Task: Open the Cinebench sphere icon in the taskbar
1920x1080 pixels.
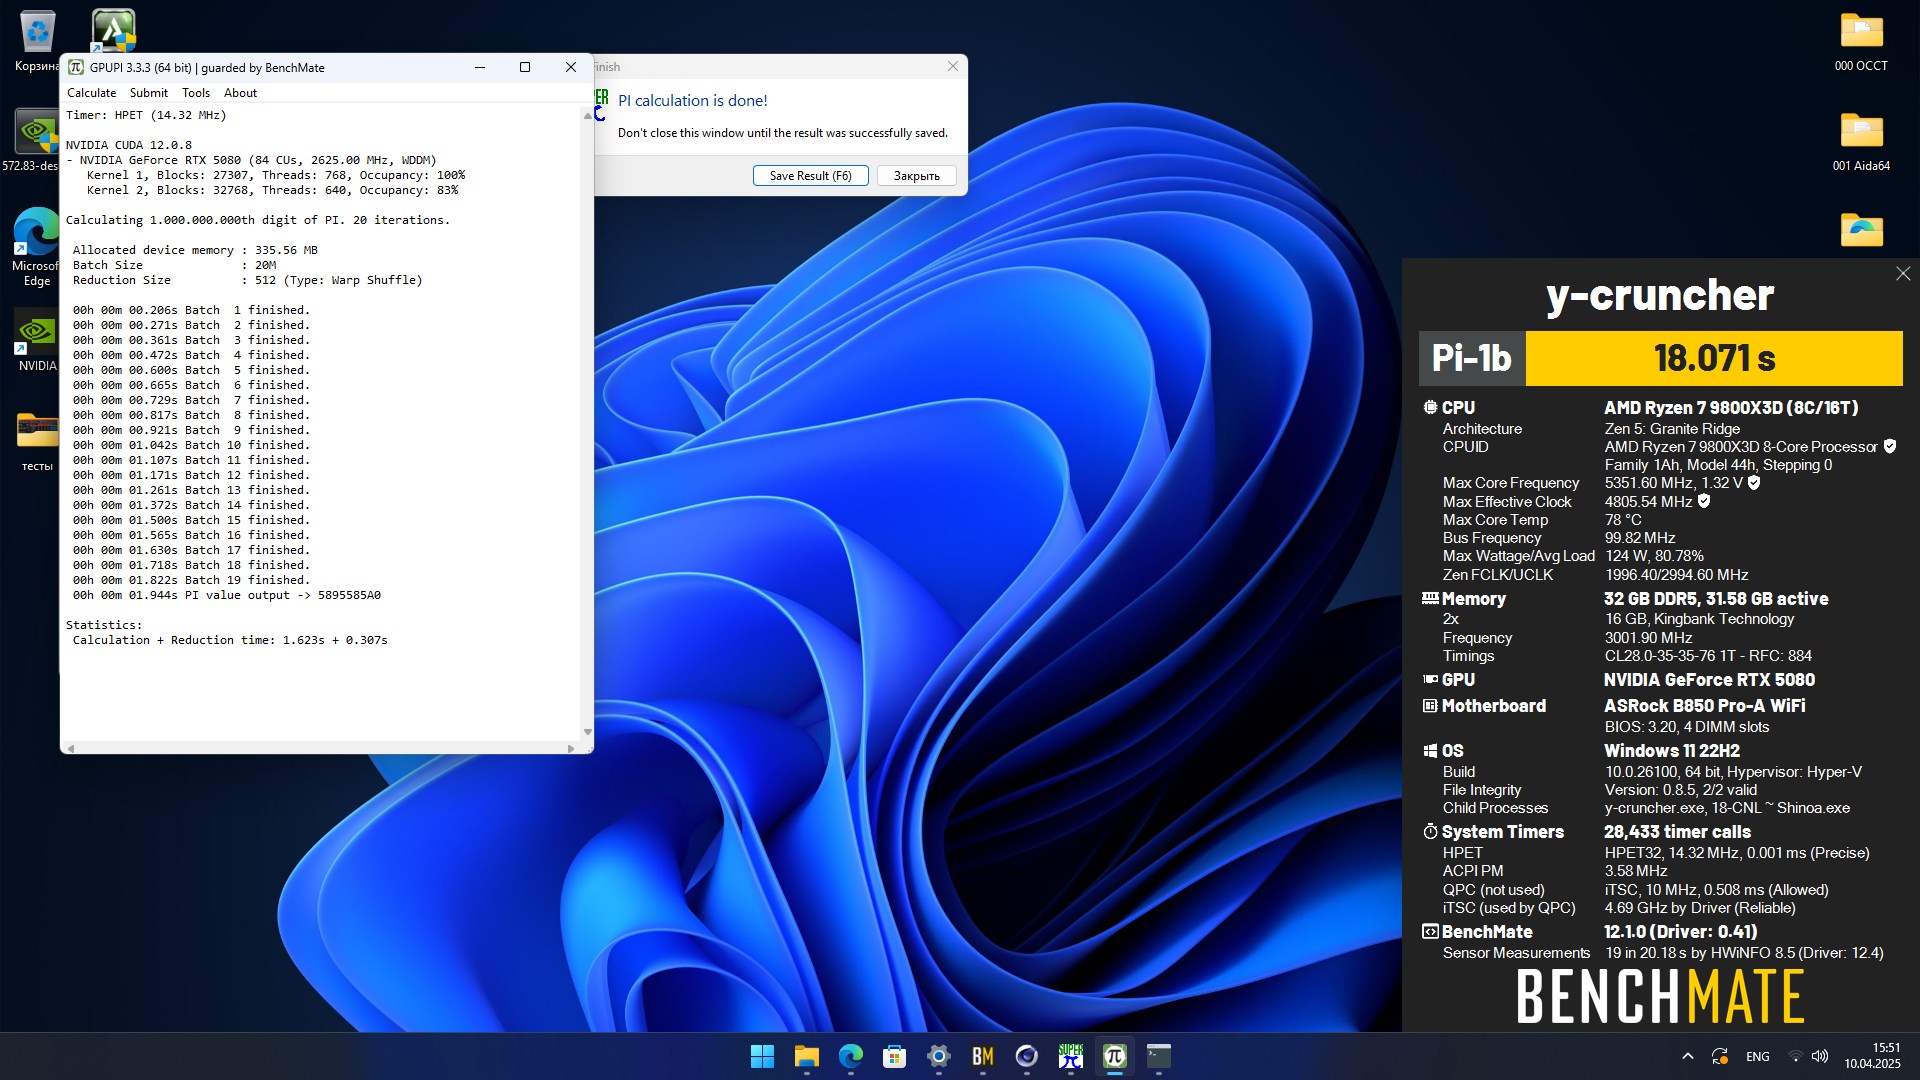Action: click(x=1026, y=1056)
